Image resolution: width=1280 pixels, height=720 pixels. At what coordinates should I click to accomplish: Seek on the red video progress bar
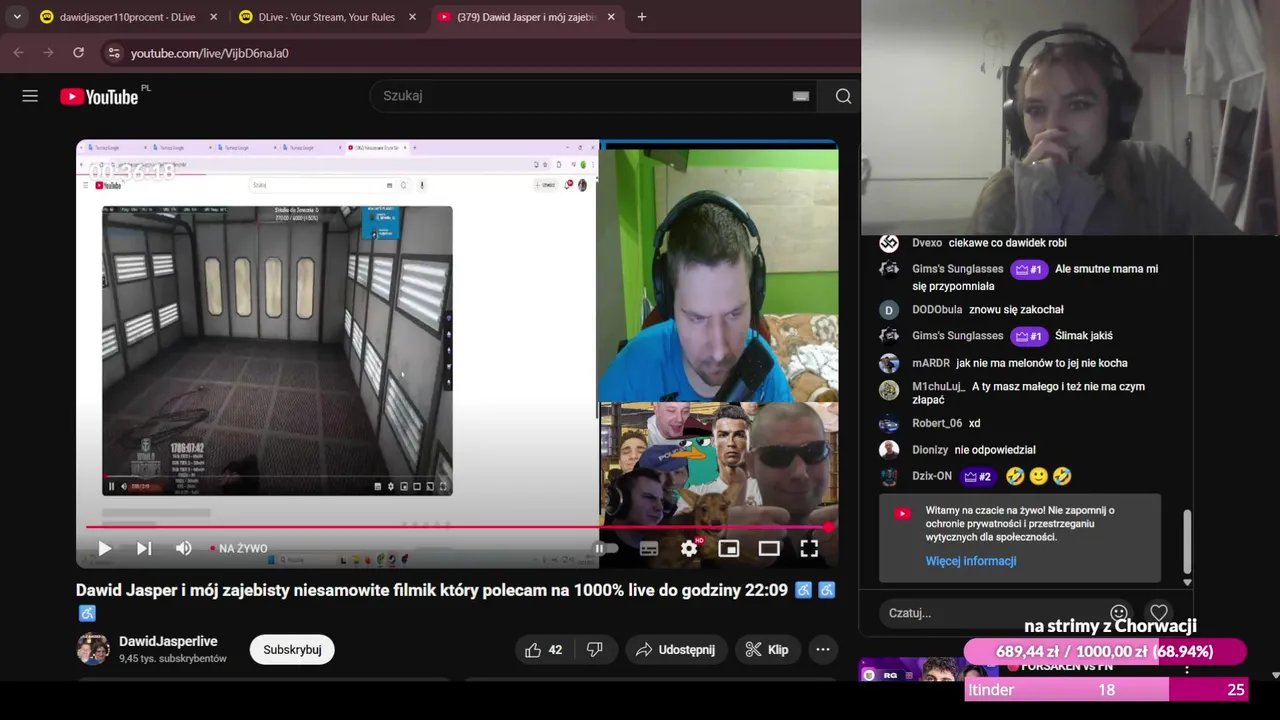point(457,527)
